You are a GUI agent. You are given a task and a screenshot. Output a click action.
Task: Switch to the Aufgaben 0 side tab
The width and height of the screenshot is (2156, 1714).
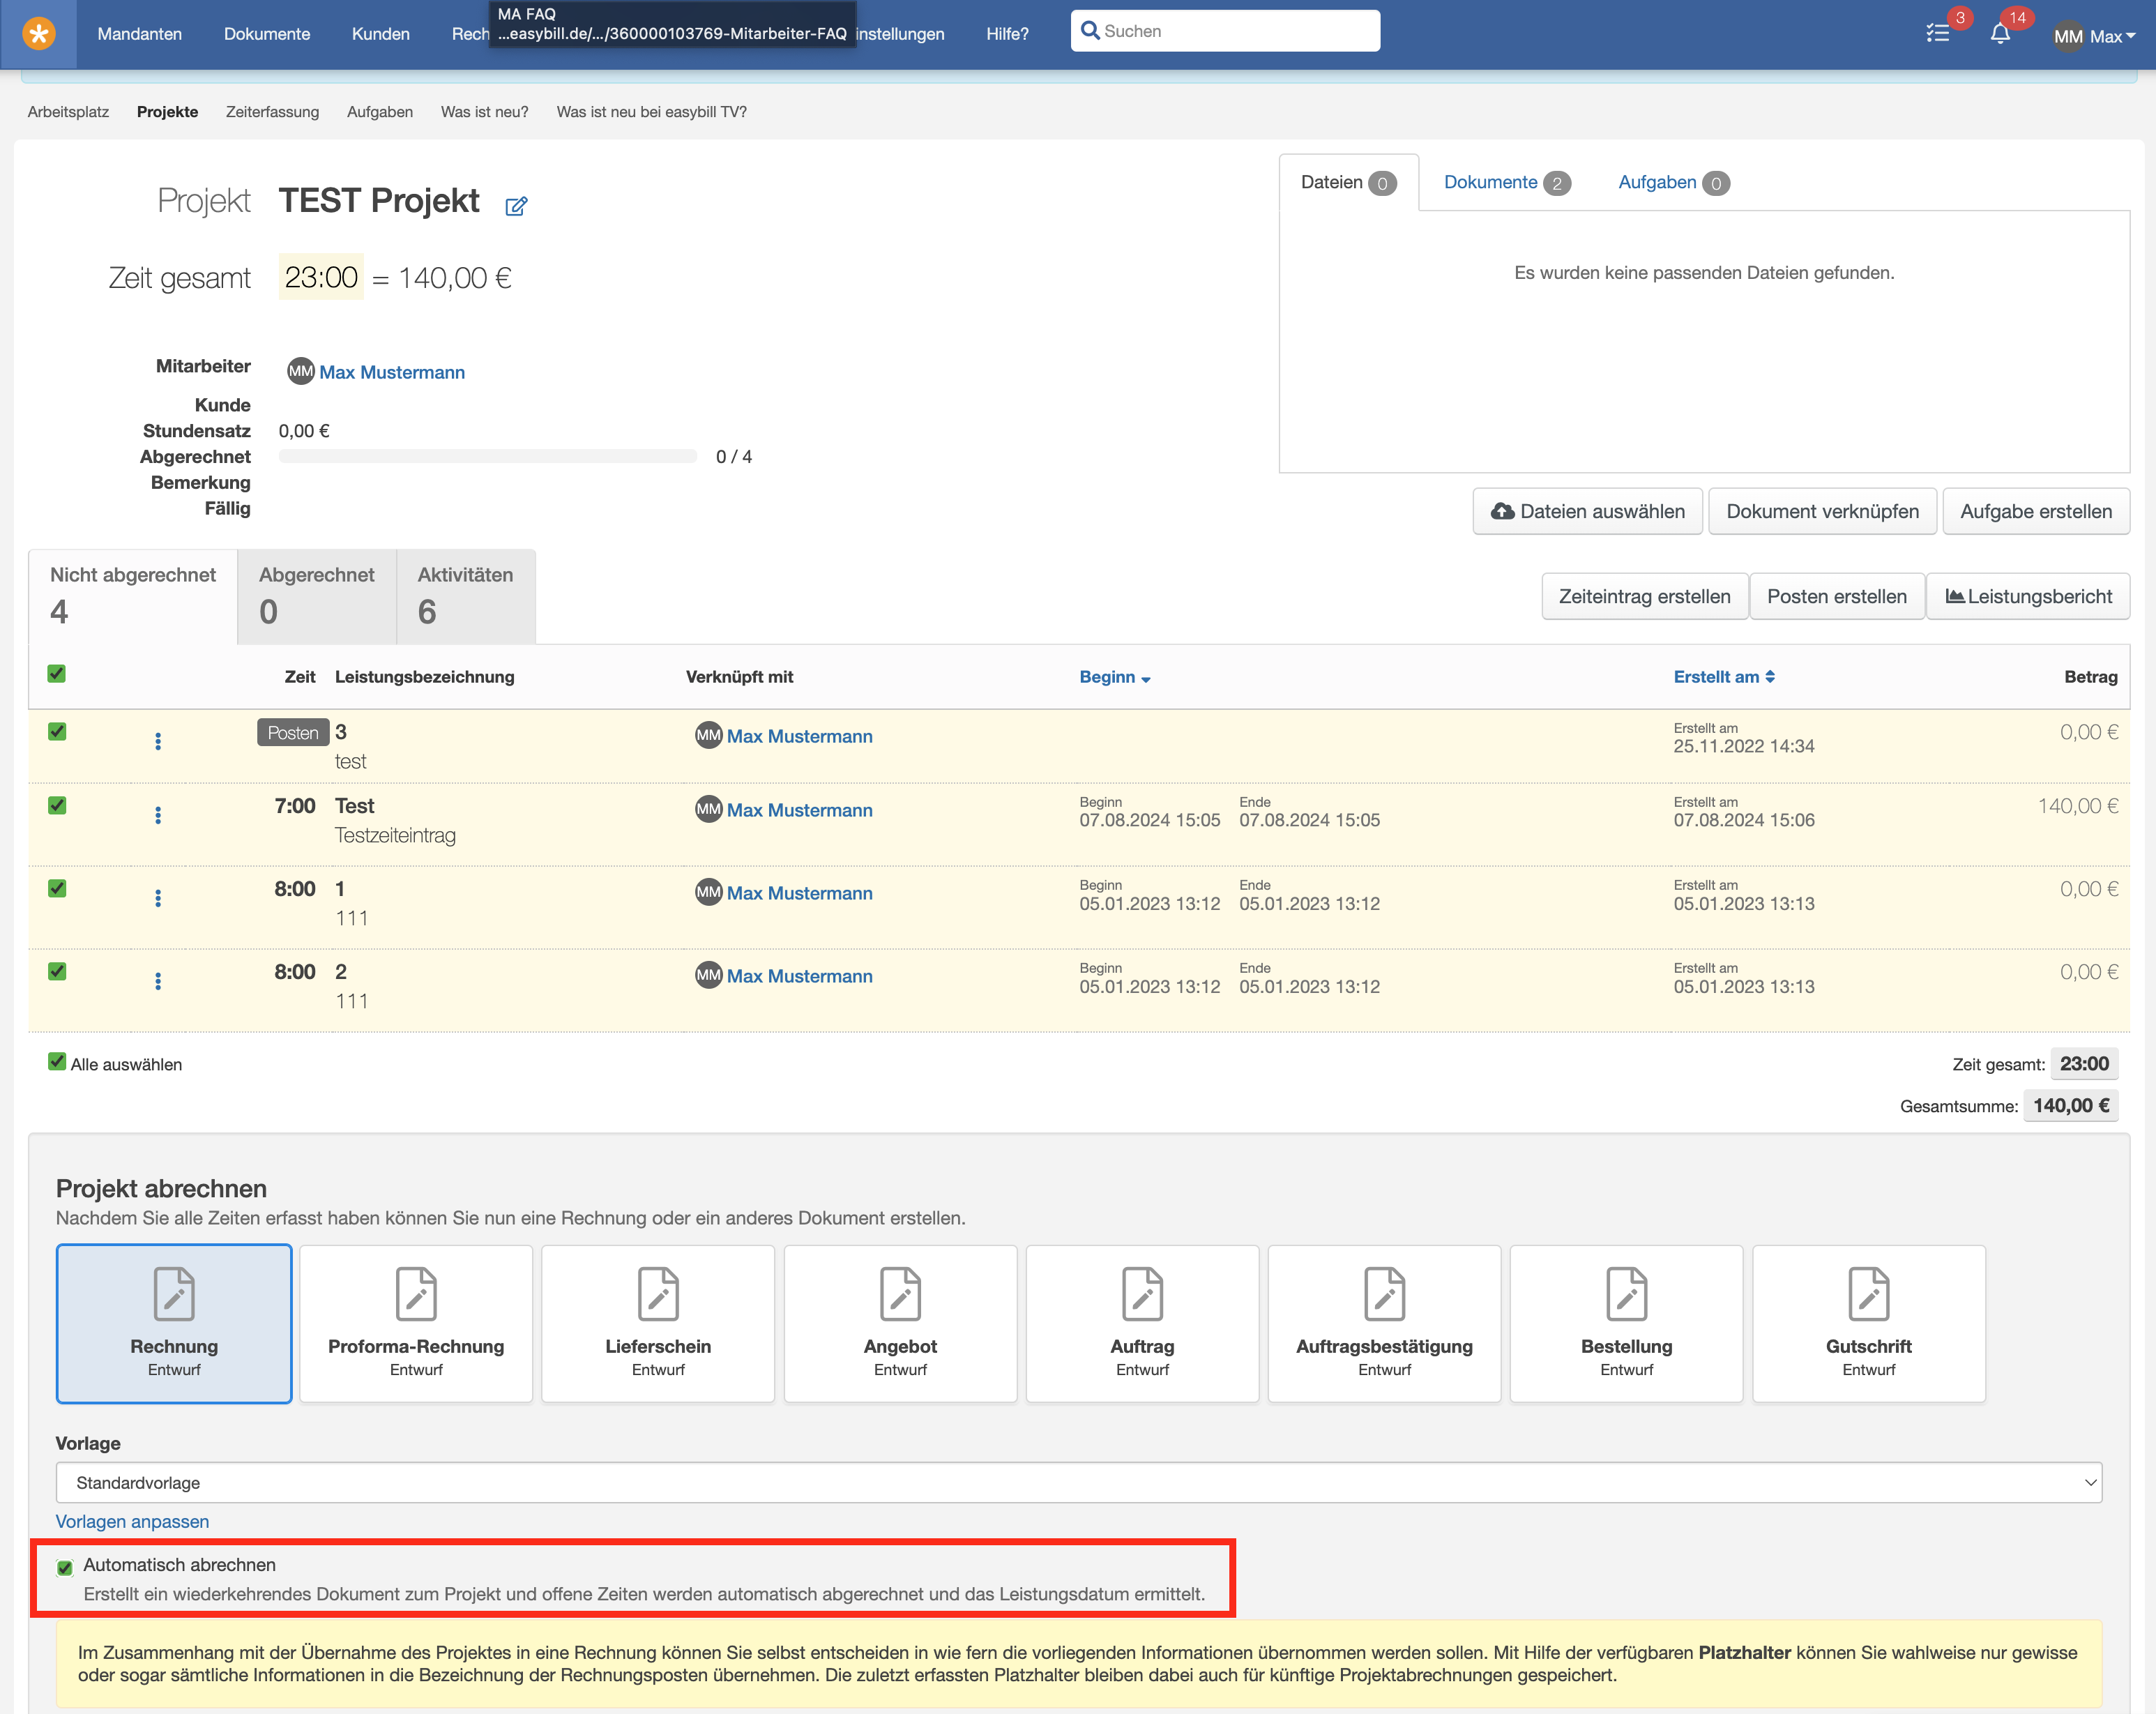click(1674, 182)
